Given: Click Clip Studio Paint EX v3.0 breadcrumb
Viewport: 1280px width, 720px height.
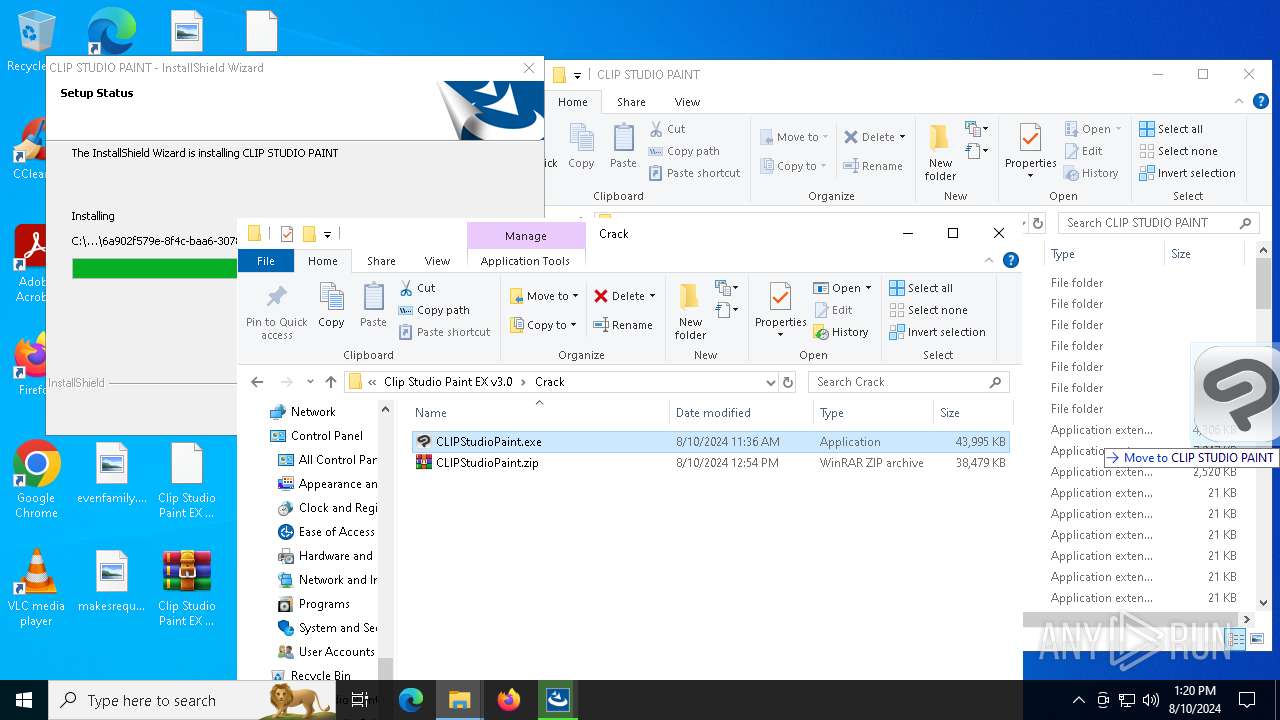Looking at the screenshot, I should 448,382.
